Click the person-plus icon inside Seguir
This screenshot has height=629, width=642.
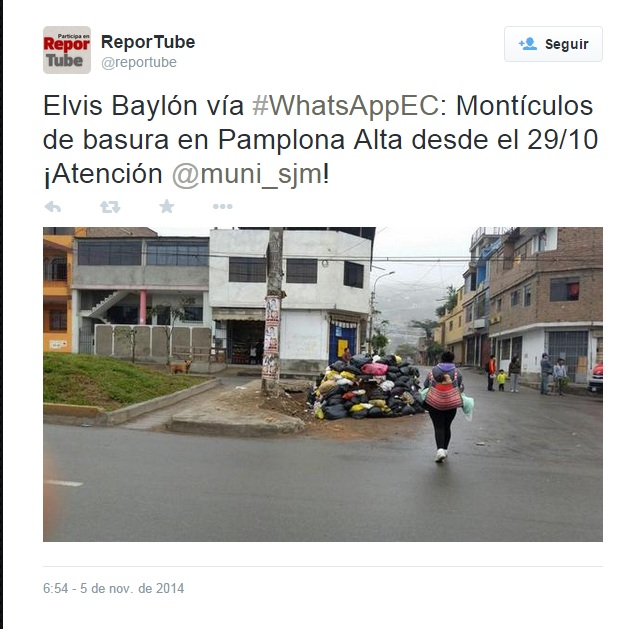(x=528, y=43)
